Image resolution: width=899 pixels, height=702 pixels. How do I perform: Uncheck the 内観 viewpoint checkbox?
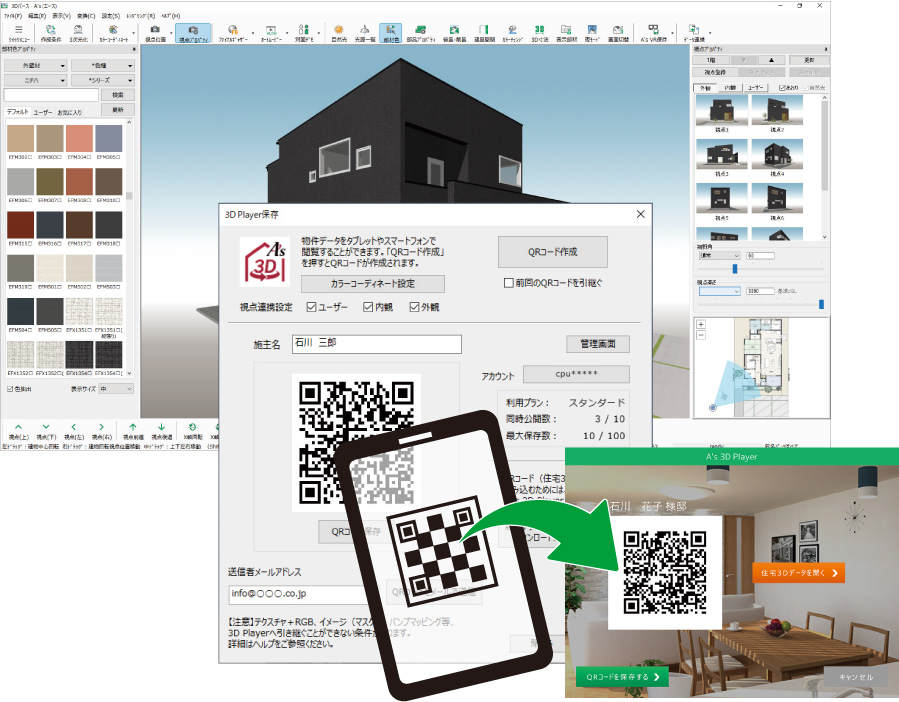pos(368,307)
